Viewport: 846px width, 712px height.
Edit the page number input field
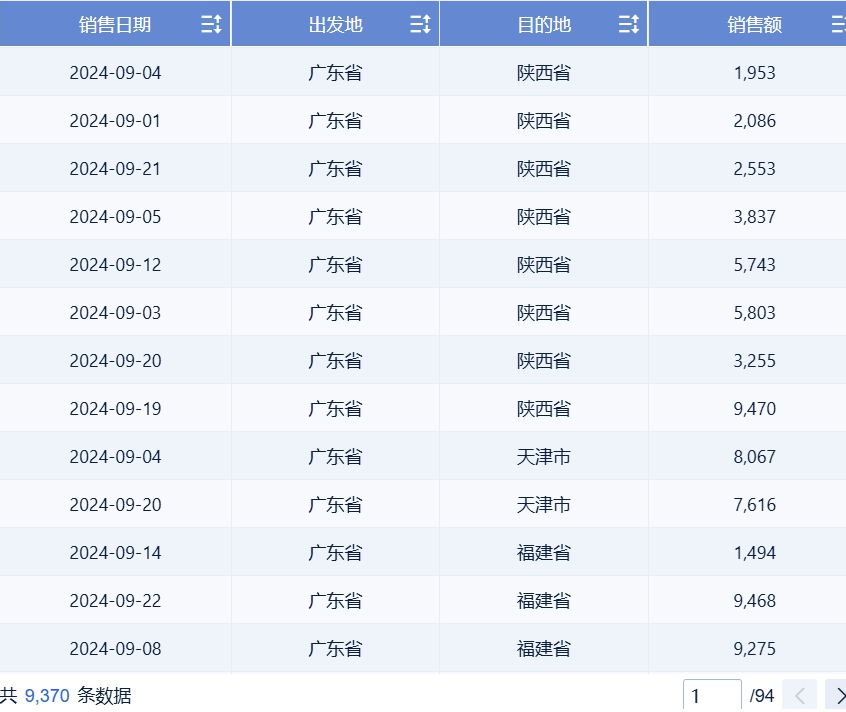click(712, 696)
